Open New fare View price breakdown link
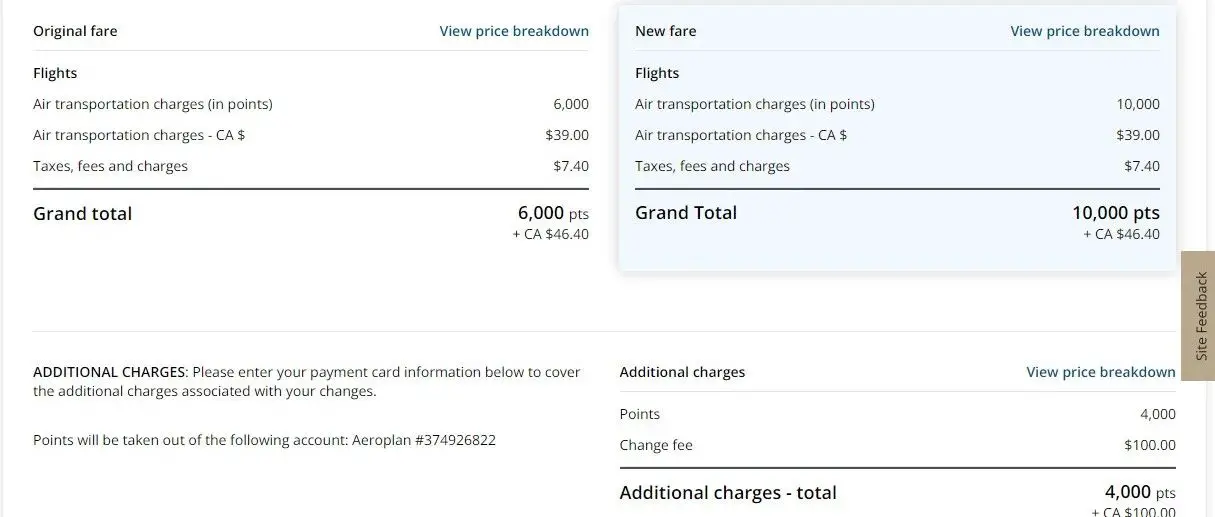 pos(1085,31)
